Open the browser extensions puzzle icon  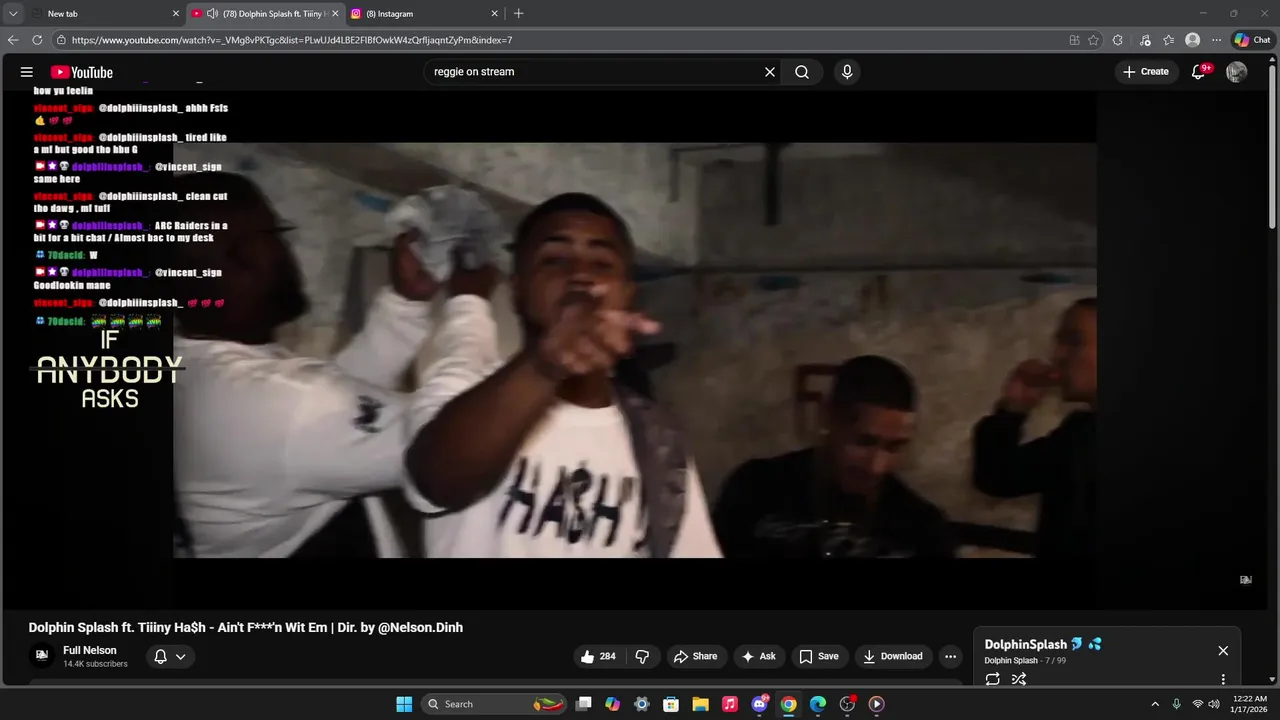click(1118, 40)
